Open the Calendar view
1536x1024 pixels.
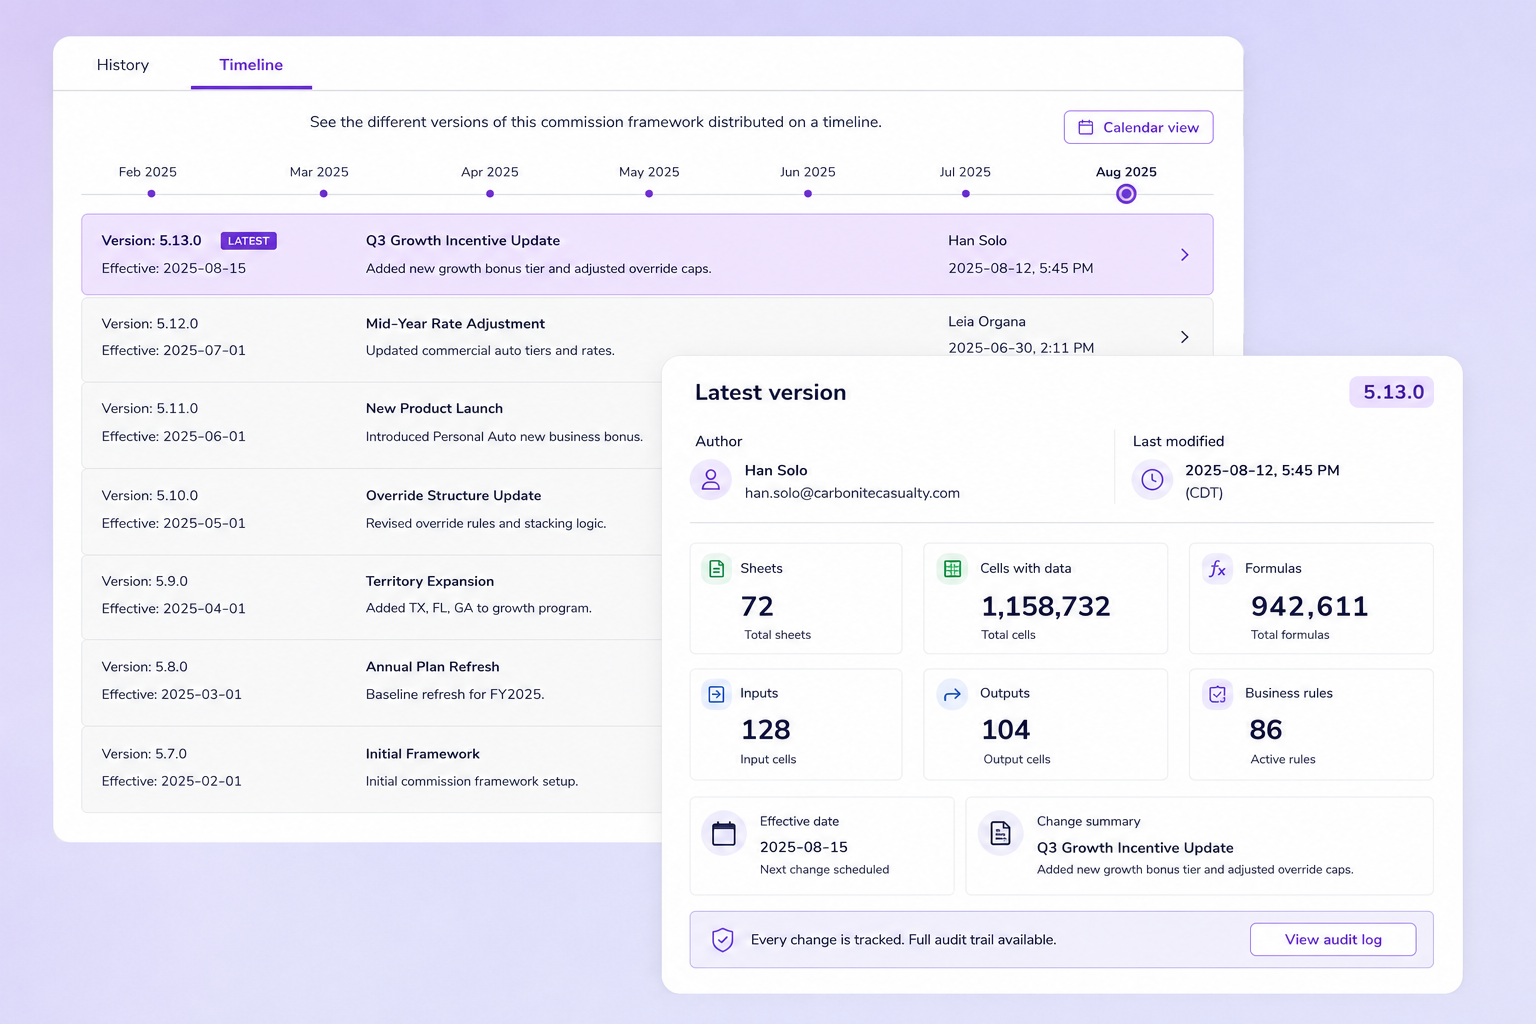click(1138, 127)
